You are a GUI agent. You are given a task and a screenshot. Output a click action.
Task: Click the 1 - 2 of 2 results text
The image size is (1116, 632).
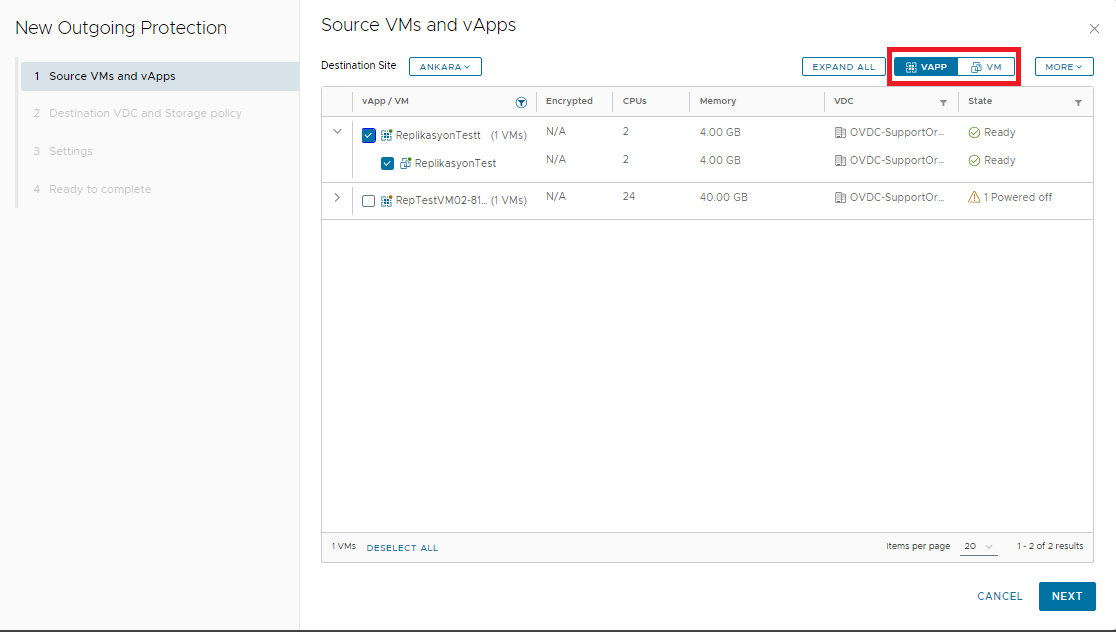(x=1050, y=546)
